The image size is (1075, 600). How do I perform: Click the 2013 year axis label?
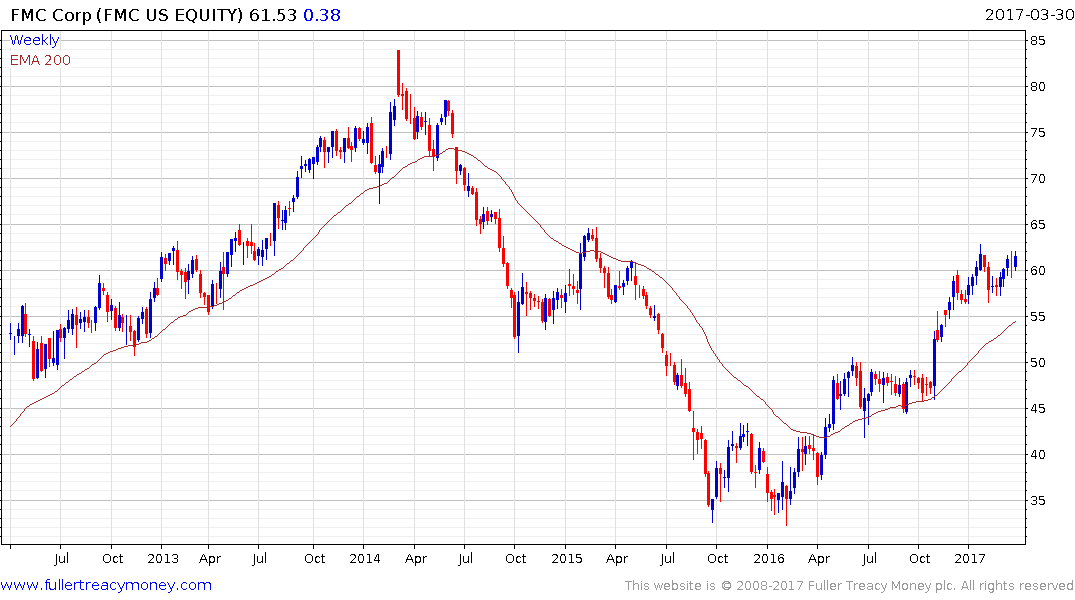(162, 558)
